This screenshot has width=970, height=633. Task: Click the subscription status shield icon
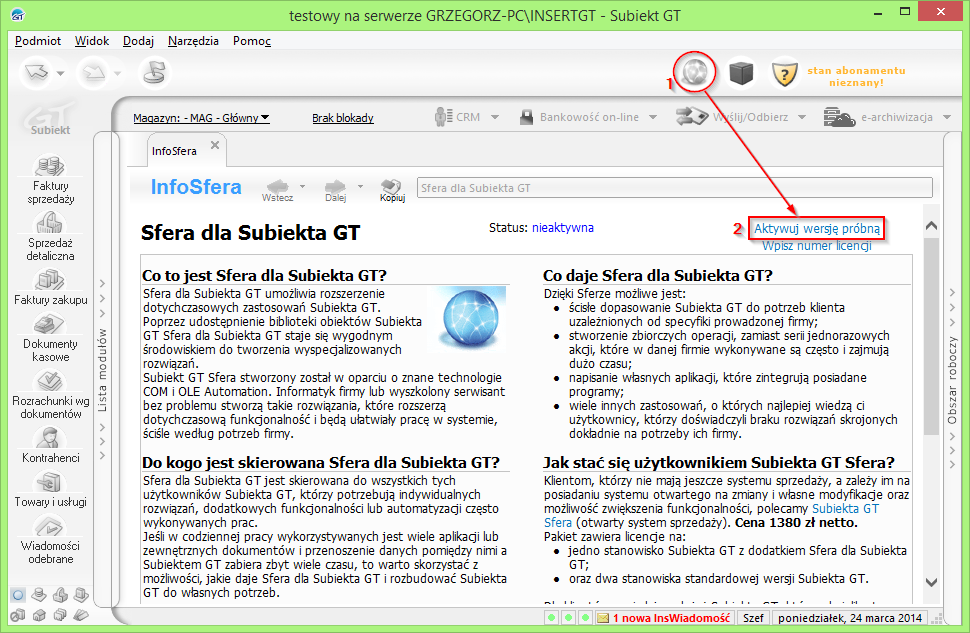[784, 74]
